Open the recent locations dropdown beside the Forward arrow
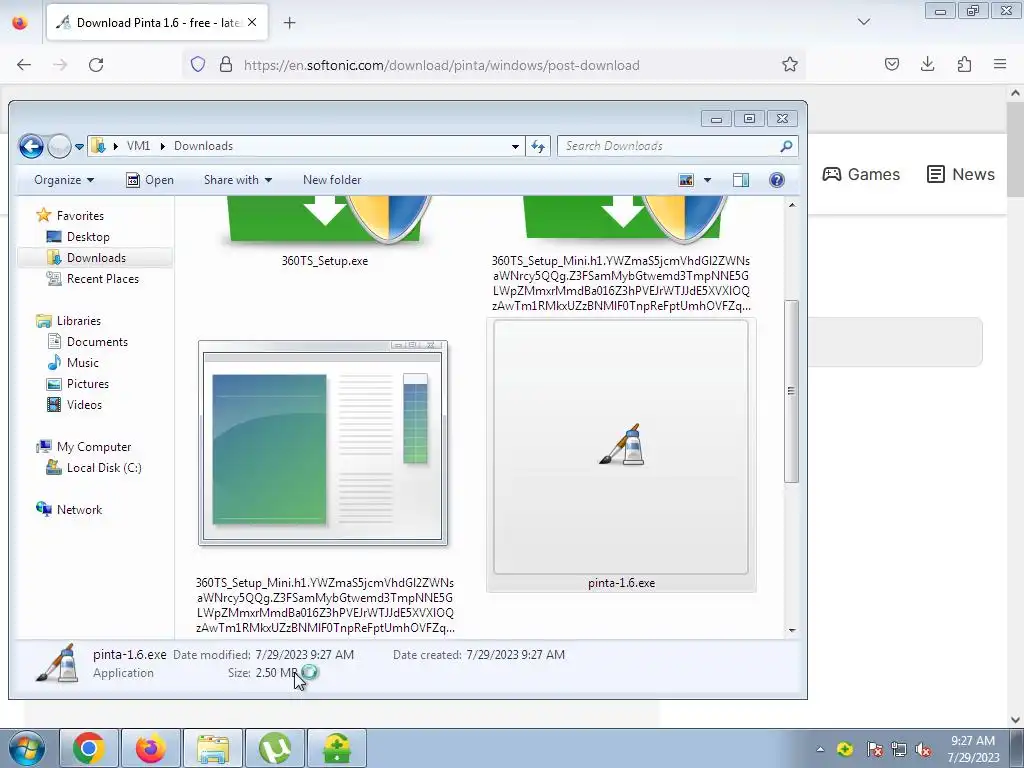Image resolution: width=1024 pixels, height=768 pixels. click(x=79, y=146)
